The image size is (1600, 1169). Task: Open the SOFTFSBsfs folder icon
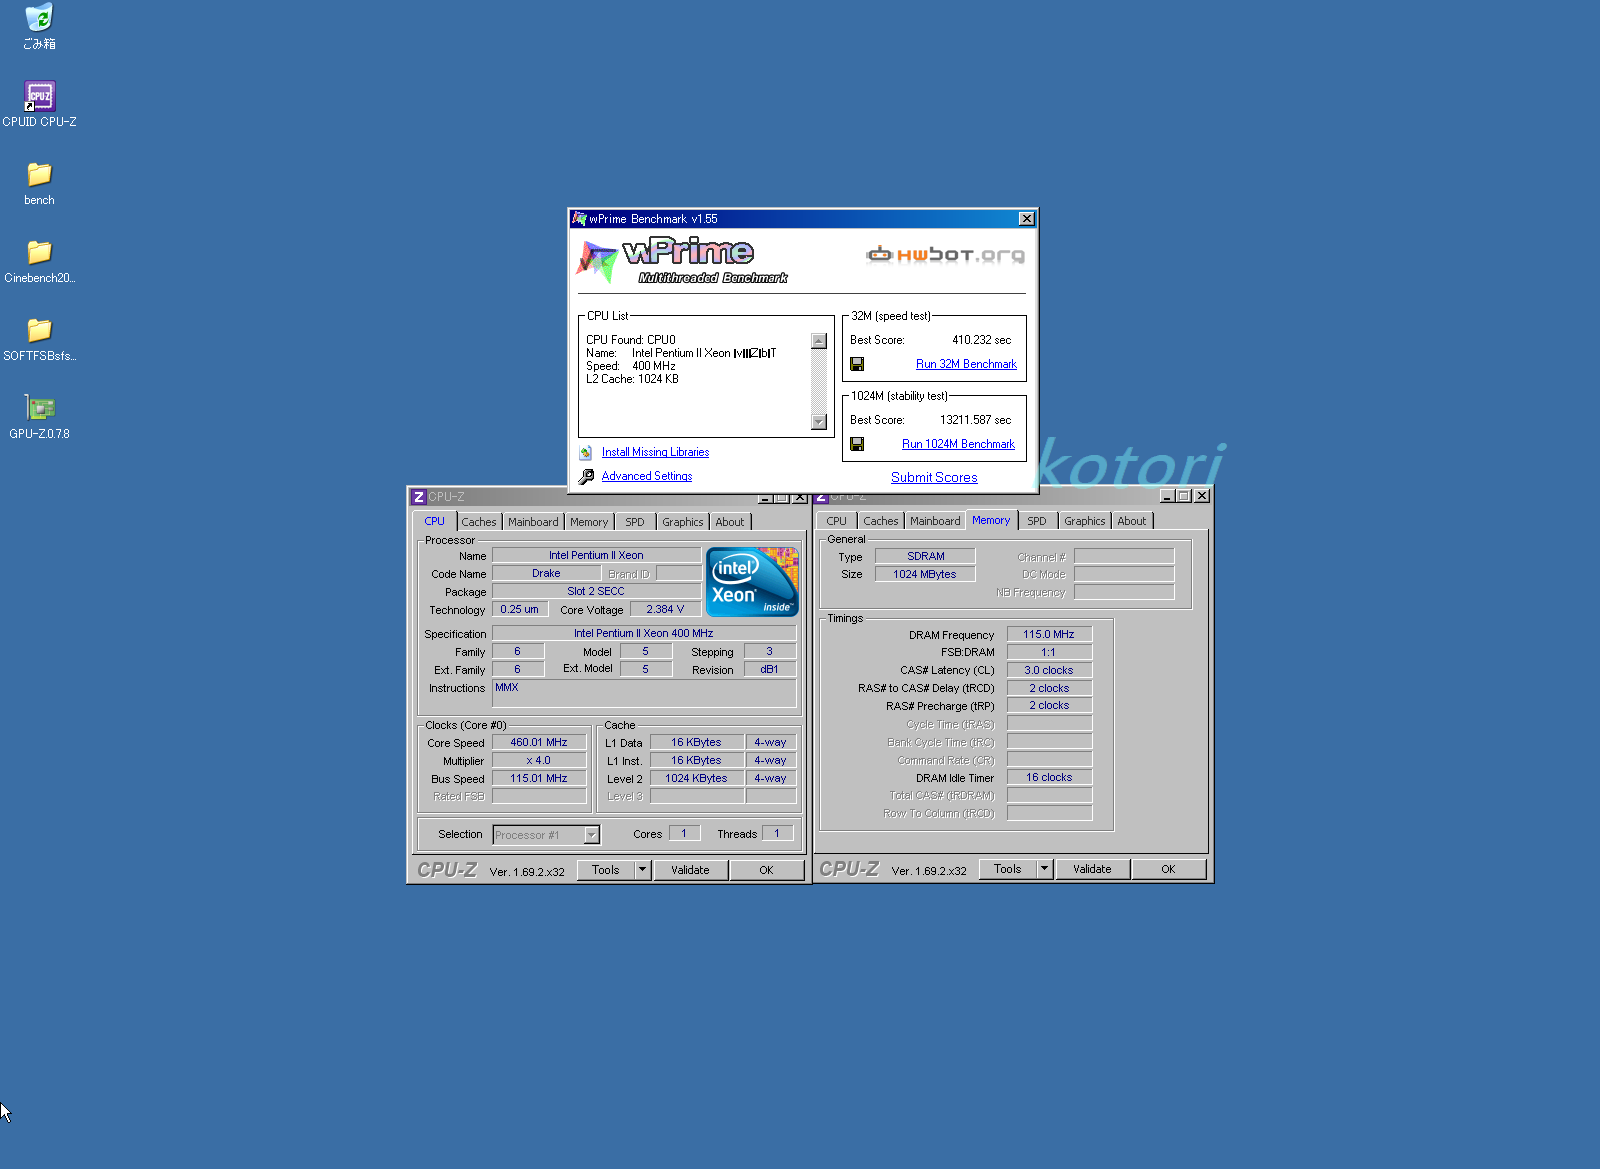39,339
